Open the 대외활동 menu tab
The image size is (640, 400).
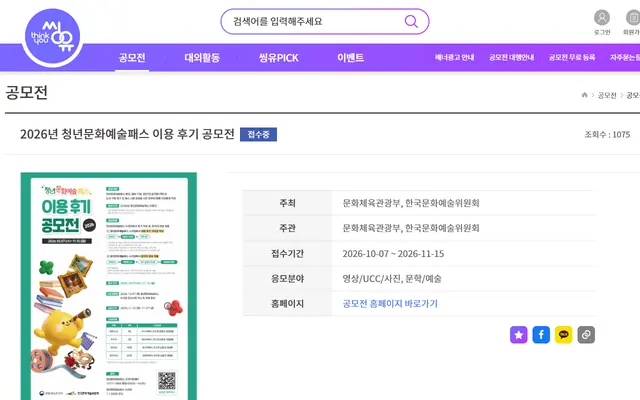202,58
